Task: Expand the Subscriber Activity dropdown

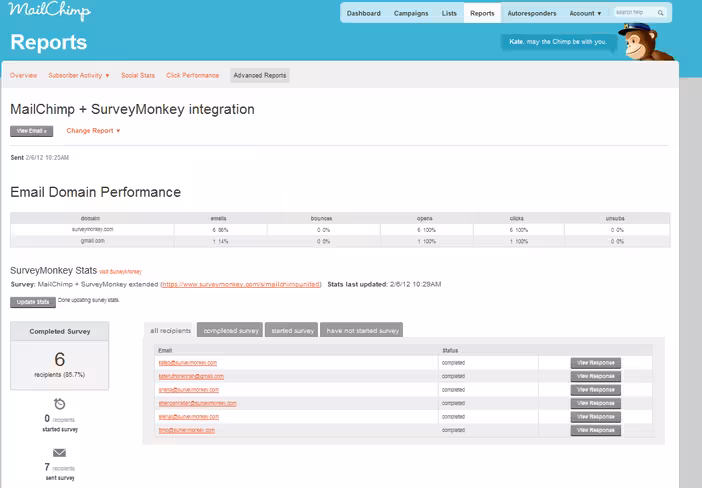Action: 79,75
